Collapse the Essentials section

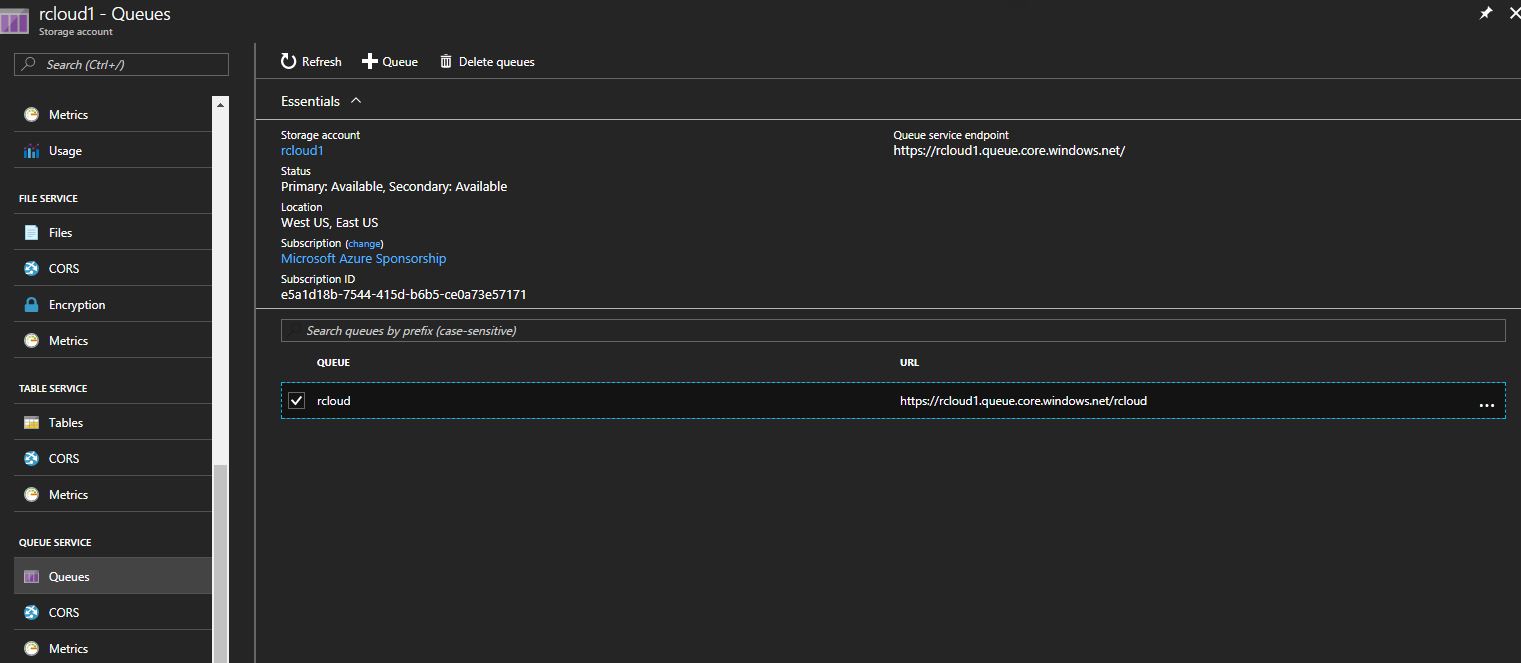point(356,101)
